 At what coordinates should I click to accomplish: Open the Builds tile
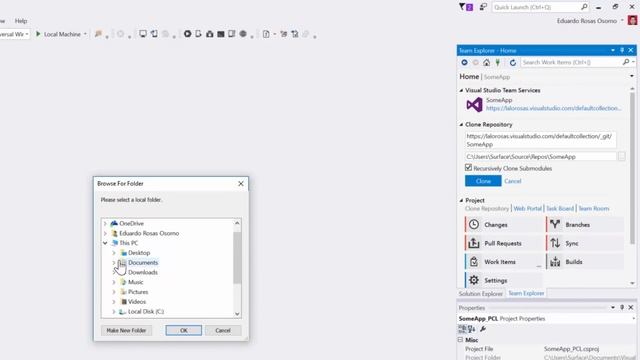pos(584,262)
